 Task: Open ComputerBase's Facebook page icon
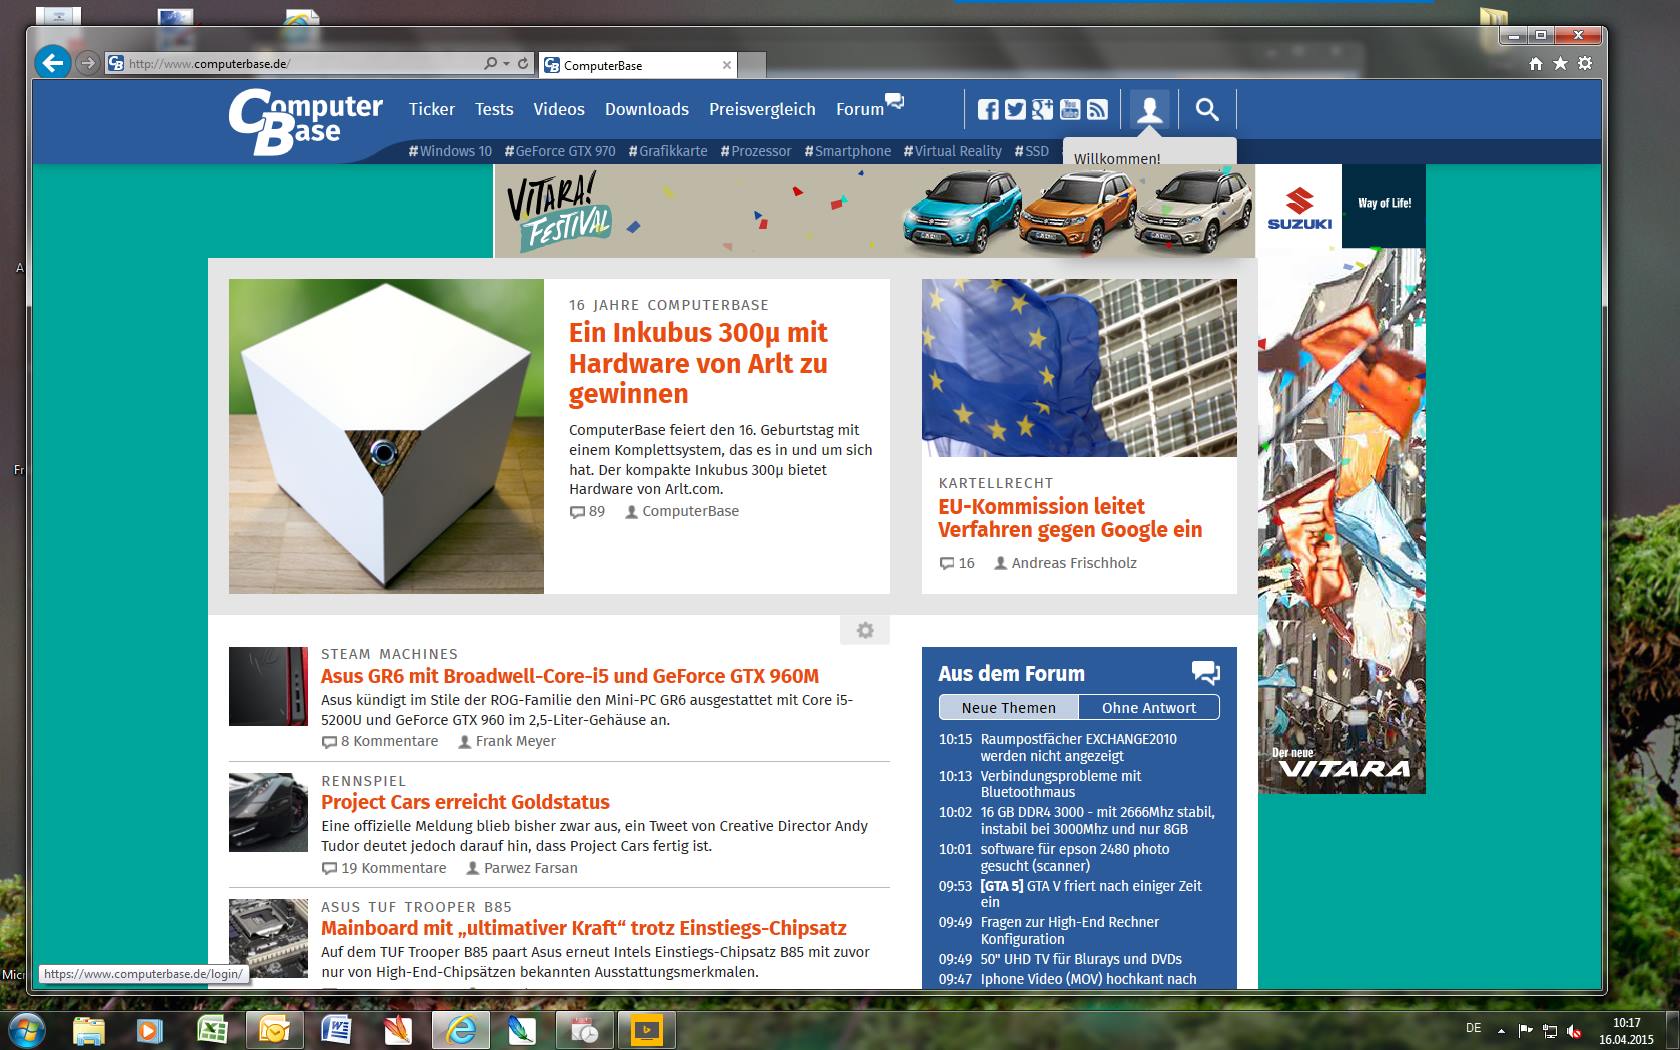(x=988, y=109)
